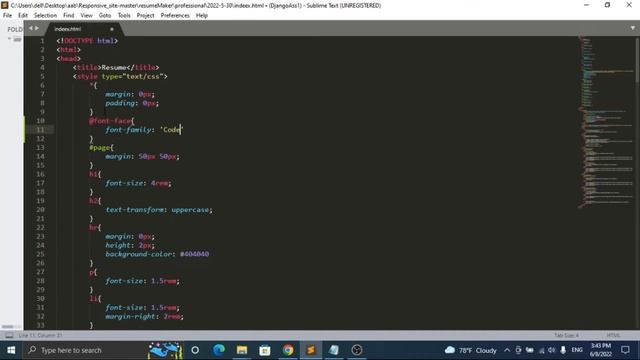Click the Resume title text
This screenshot has height=360, width=640.
point(114,67)
